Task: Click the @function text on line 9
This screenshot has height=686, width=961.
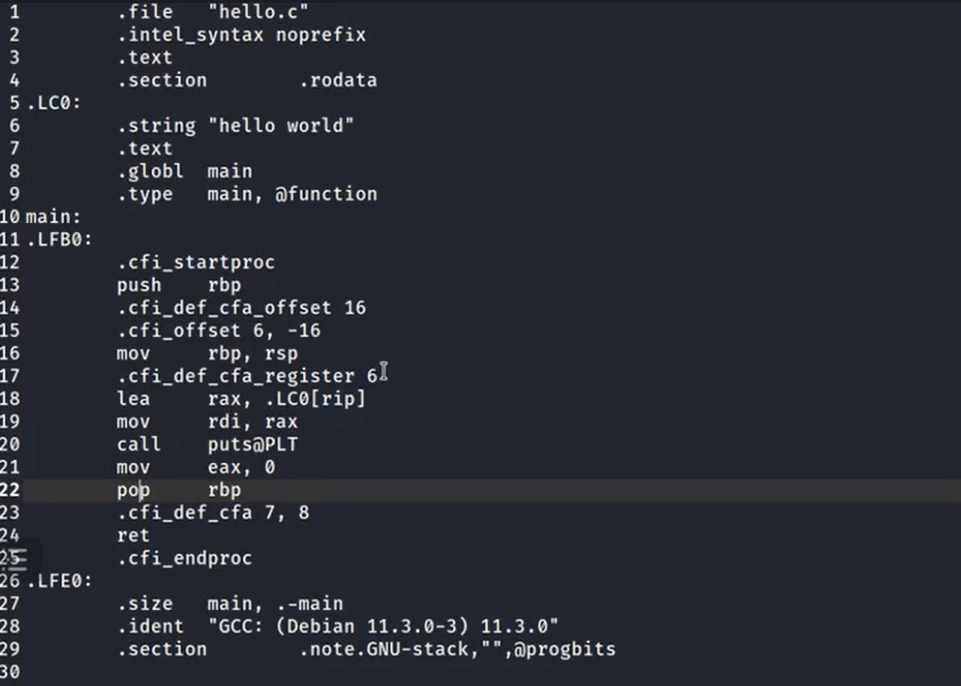Action: pos(326,194)
